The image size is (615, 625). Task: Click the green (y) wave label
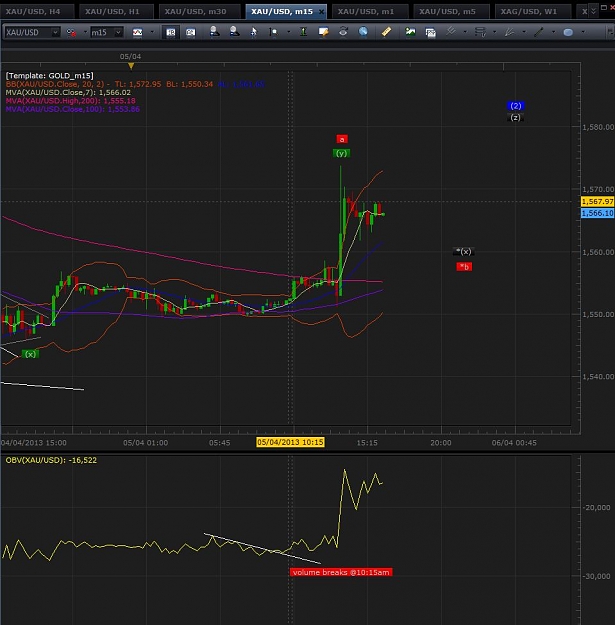click(x=341, y=153)
